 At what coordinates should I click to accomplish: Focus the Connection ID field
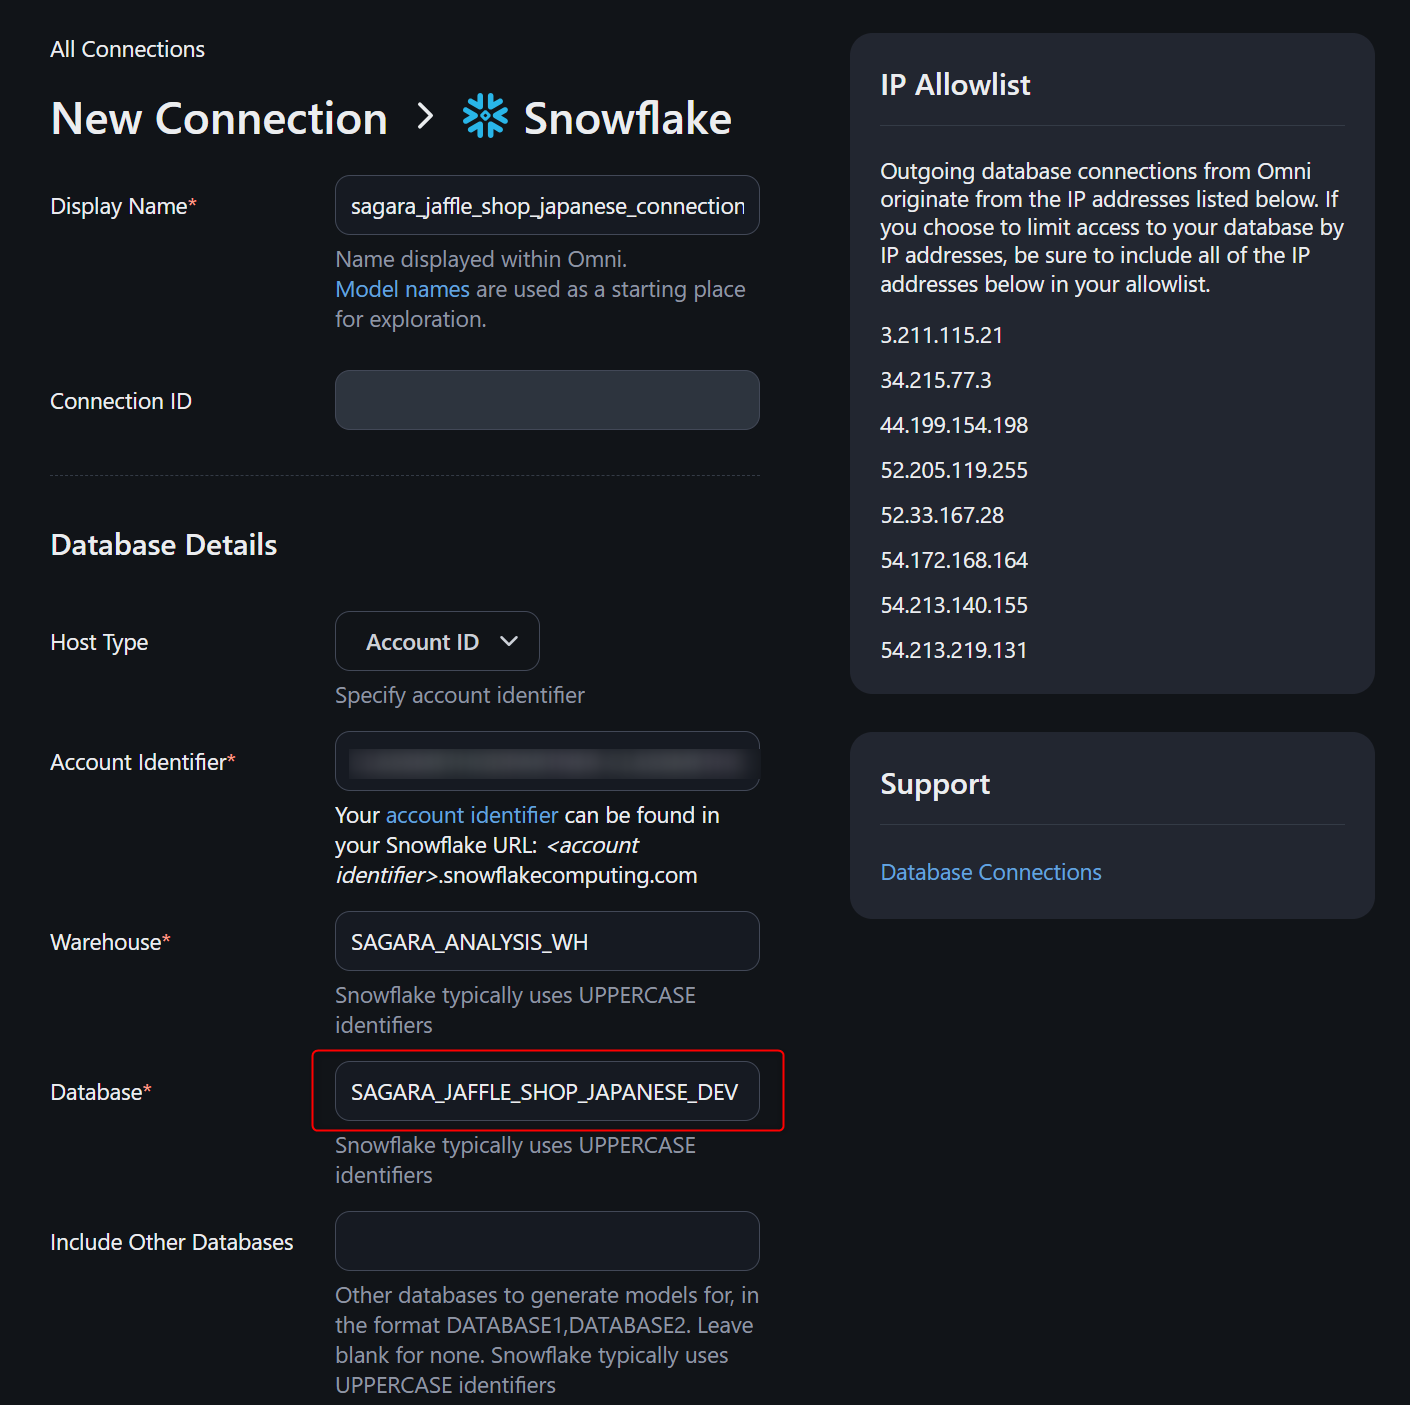pos(547,401)
